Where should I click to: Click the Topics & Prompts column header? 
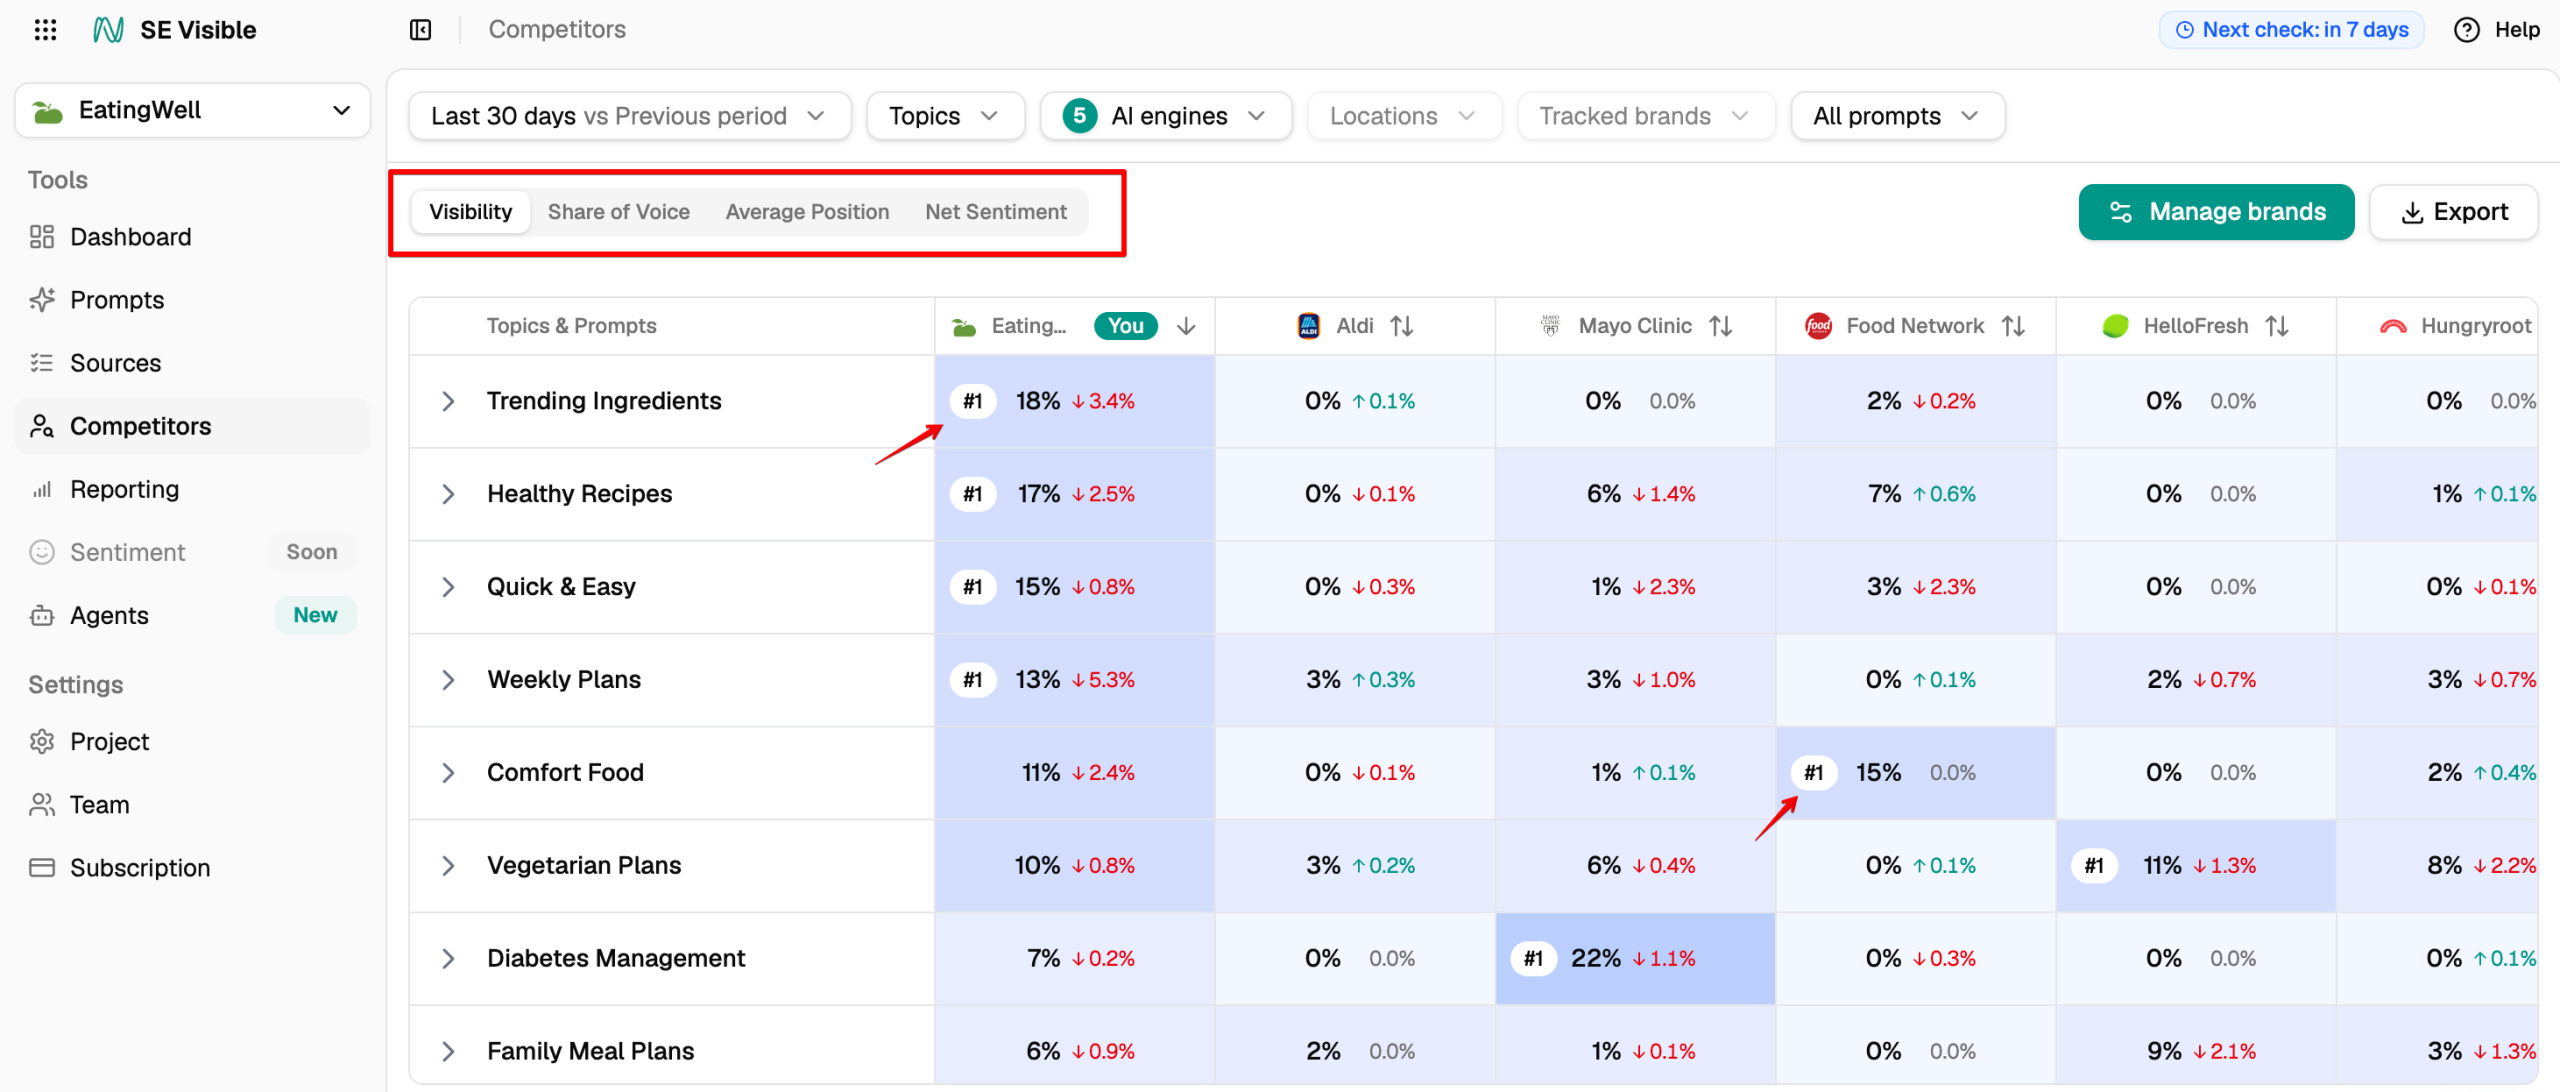[x=571, y=326]
